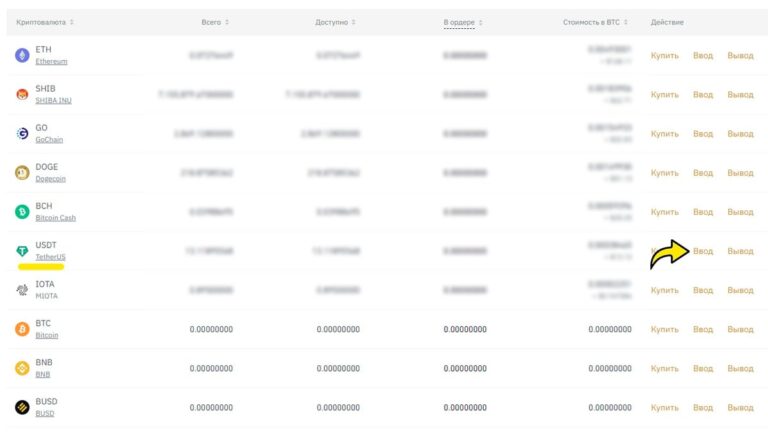Click Вывод in the BCH row
Screen dimensions: 768x435
[740, 212]
